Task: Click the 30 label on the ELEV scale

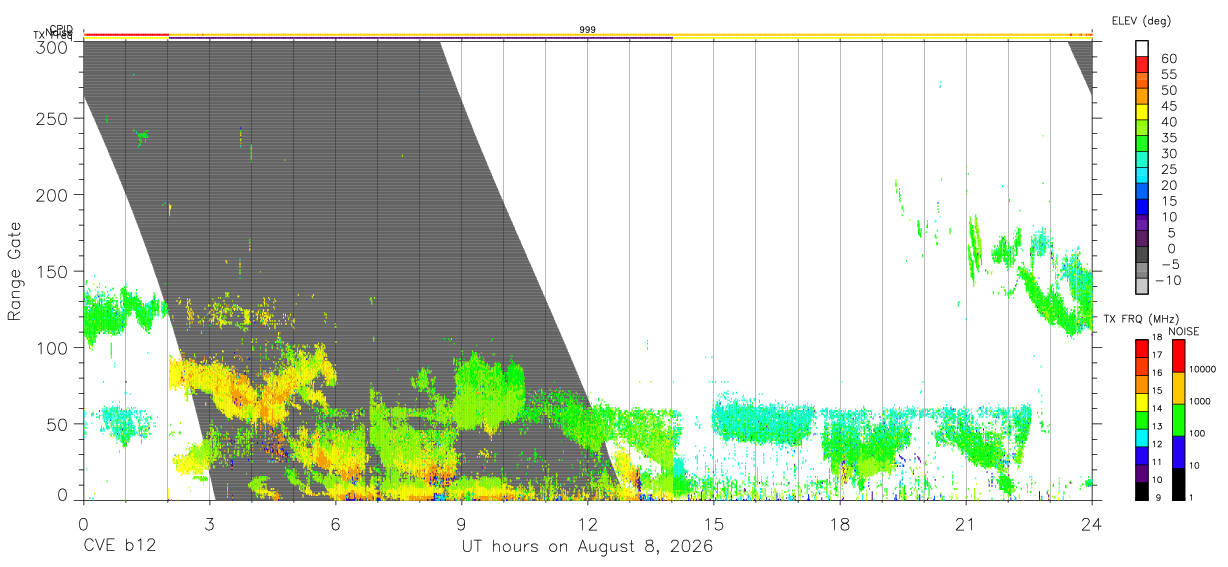Action: 1169,154
